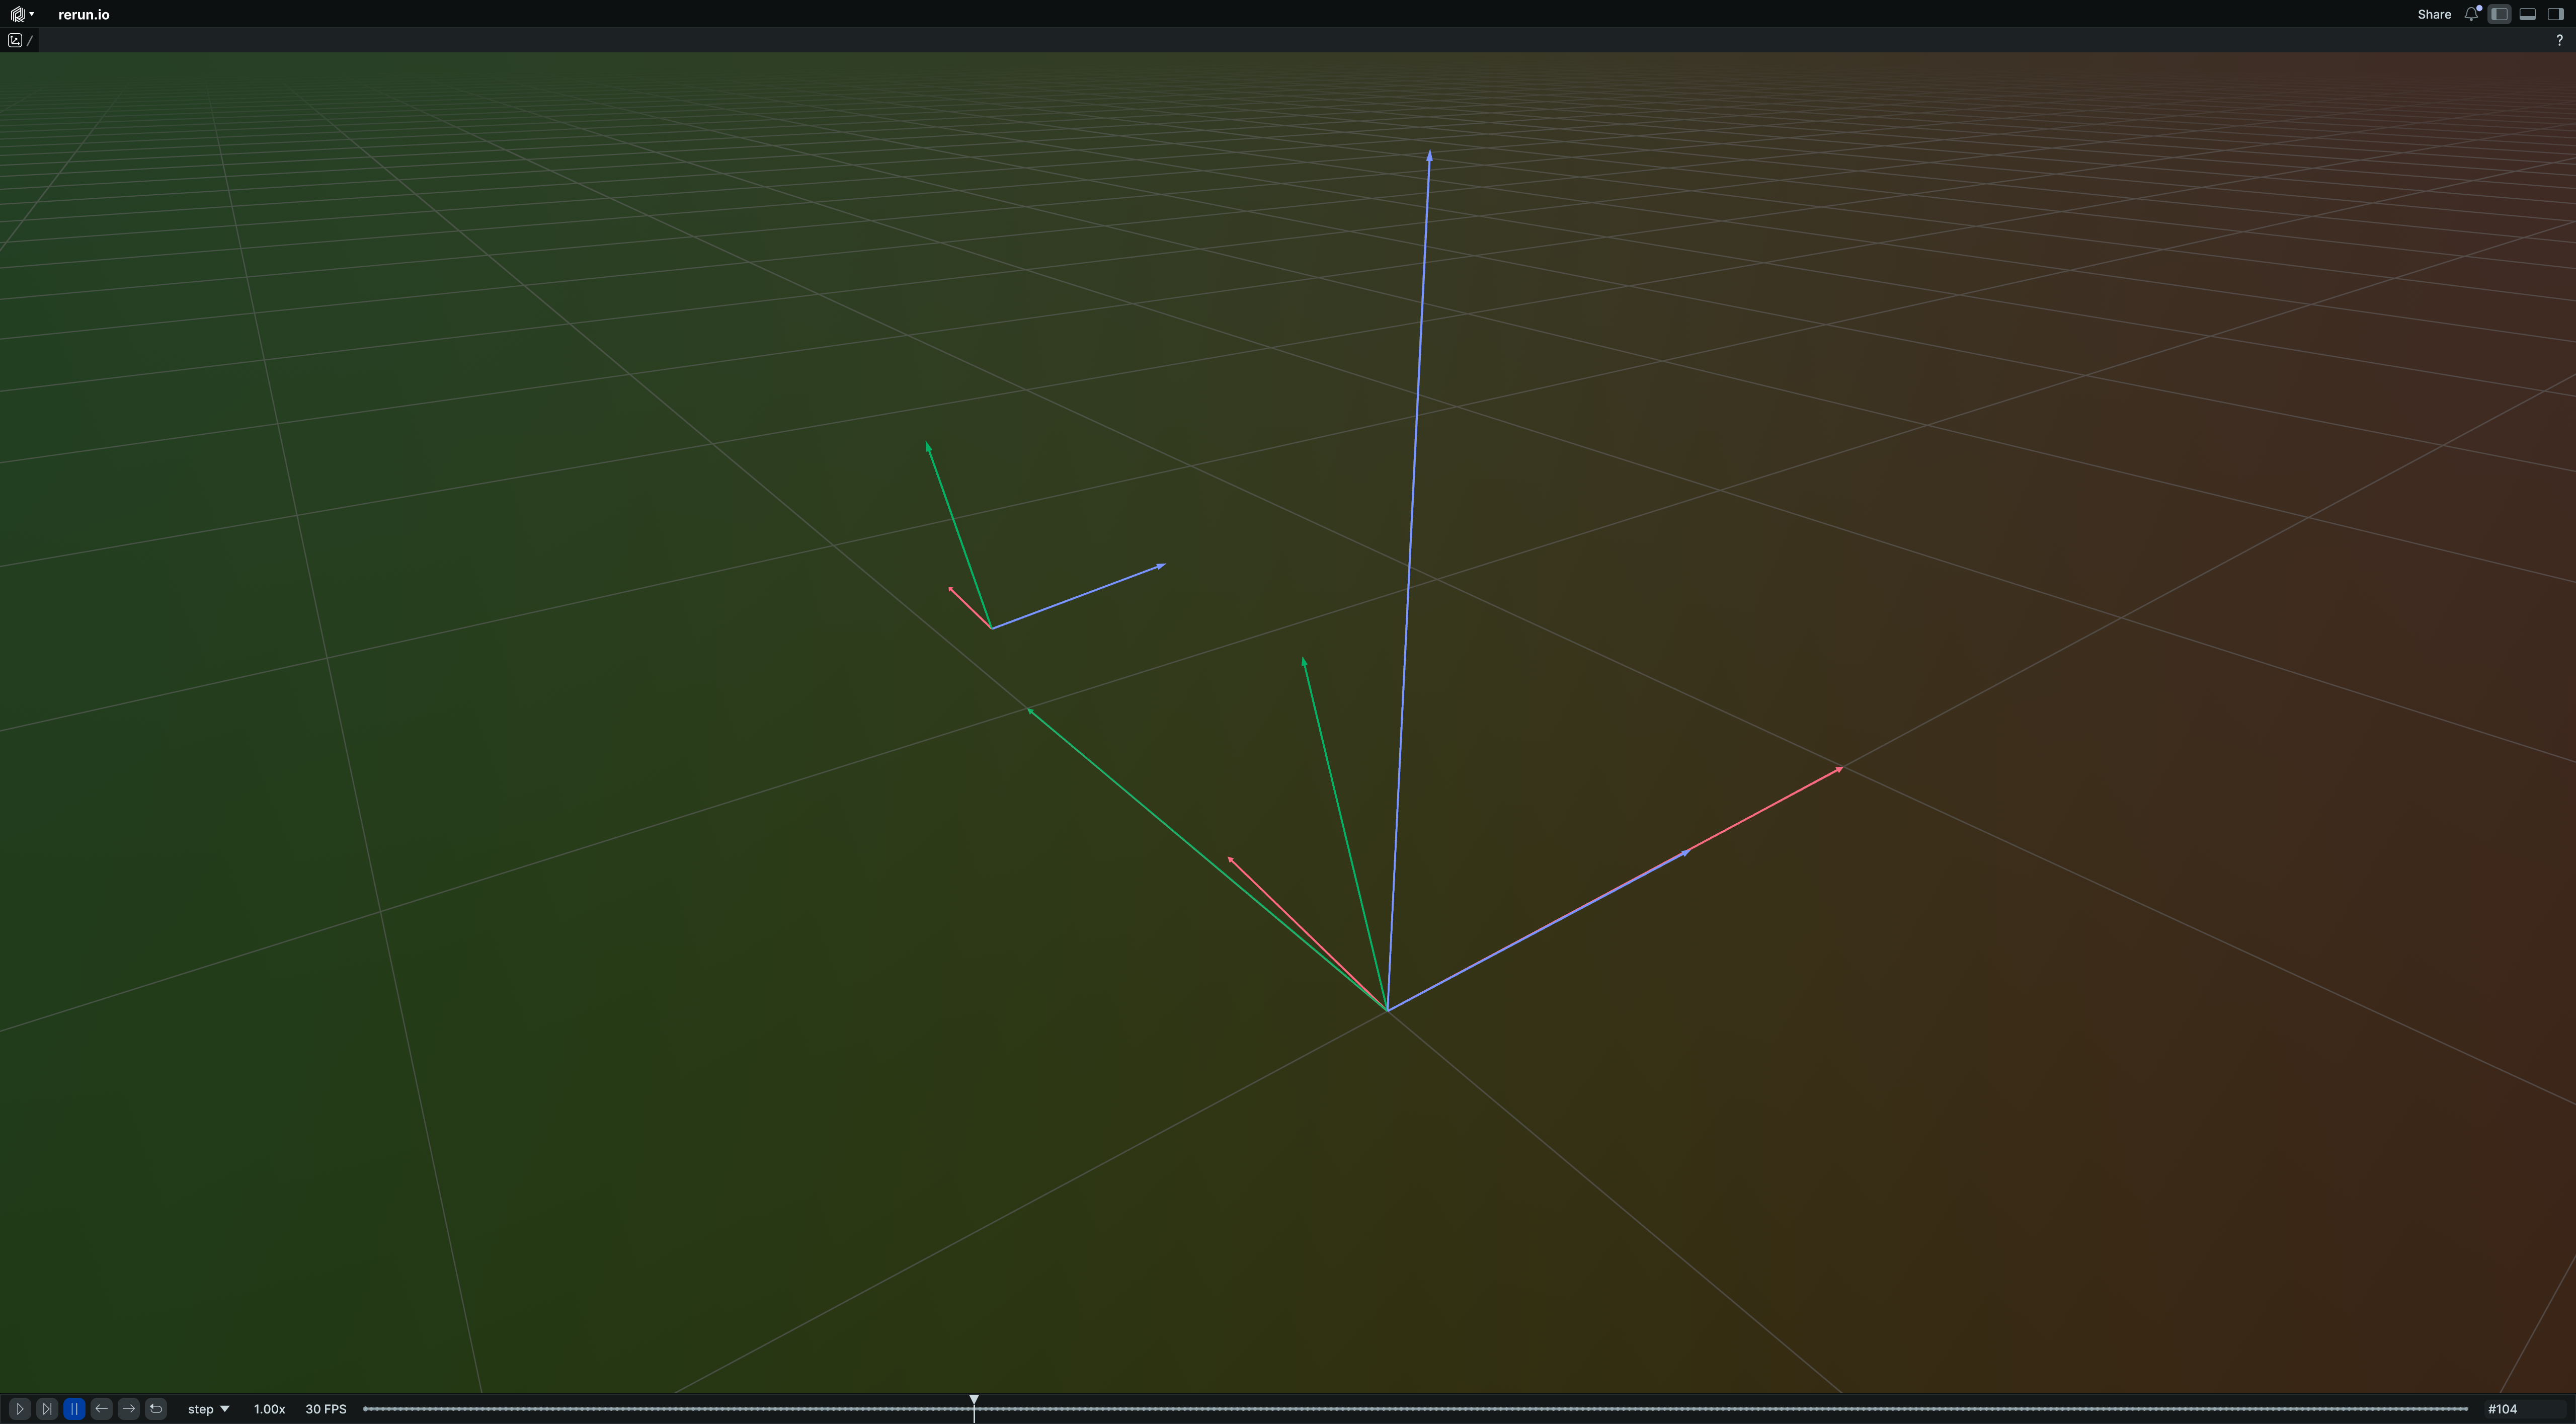
Task: Click the rerun.io title text
Action: [84, 14]
